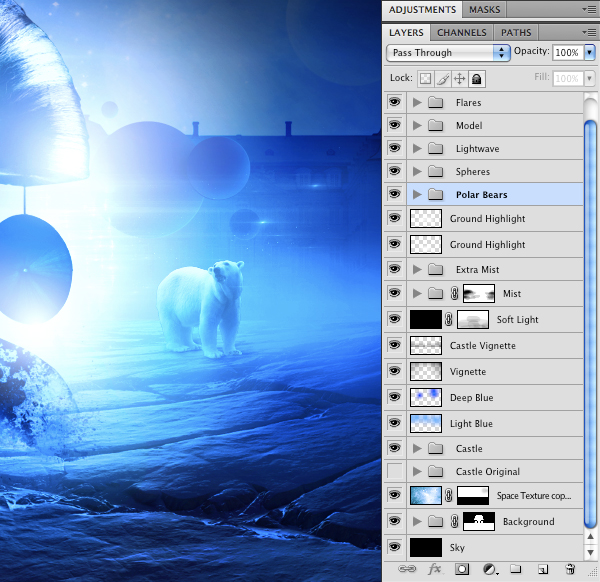Create a new layer icon
Screen dimensions: 600x582
pyautogui.click(x=543, y=569)
